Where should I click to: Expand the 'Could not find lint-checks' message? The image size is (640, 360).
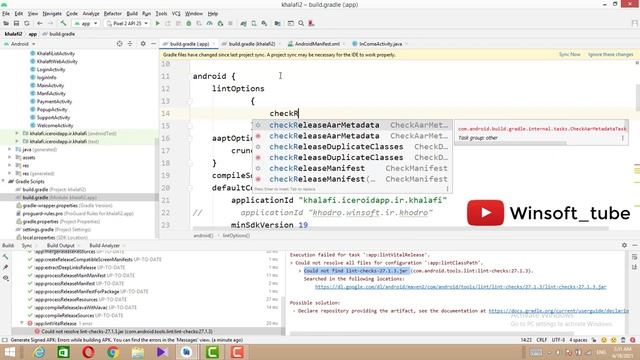click(x=300, y=271)
